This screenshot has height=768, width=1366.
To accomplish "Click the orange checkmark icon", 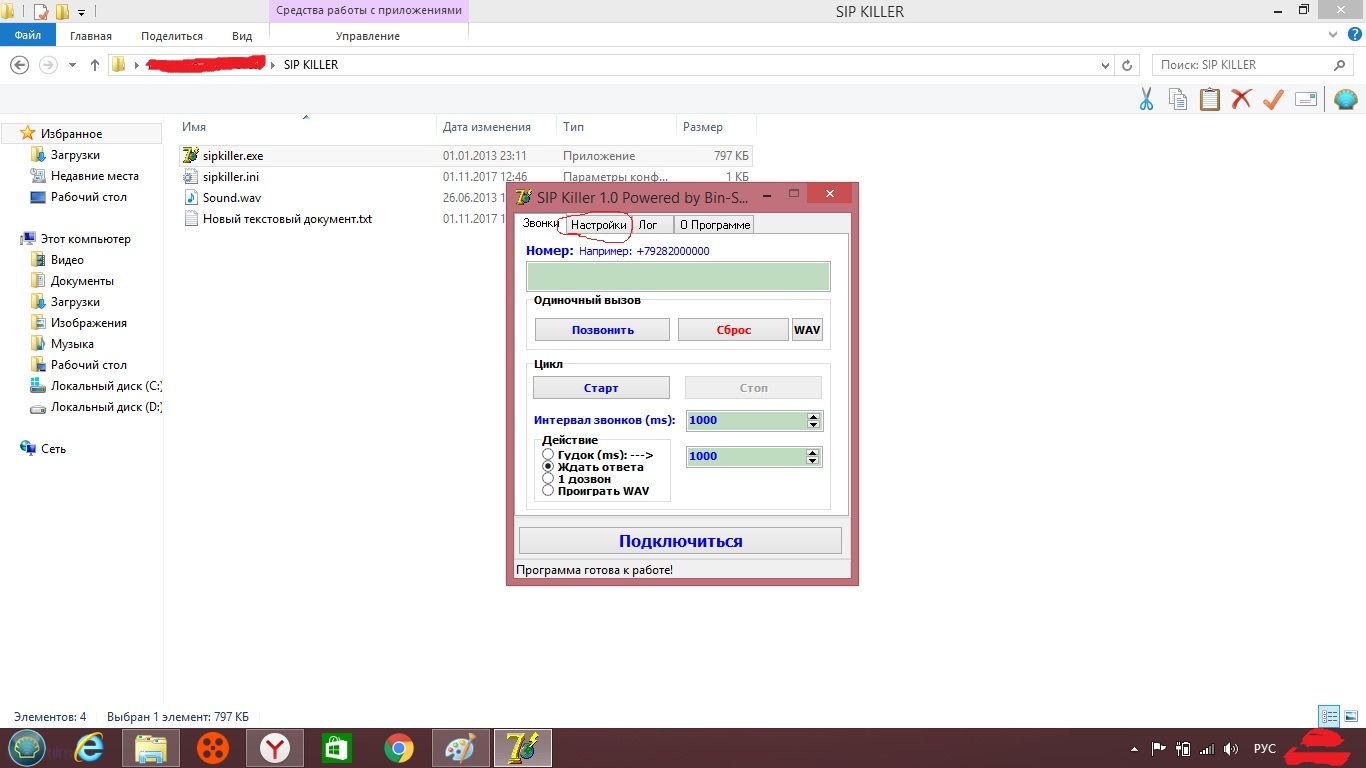I will [1273, 99].
